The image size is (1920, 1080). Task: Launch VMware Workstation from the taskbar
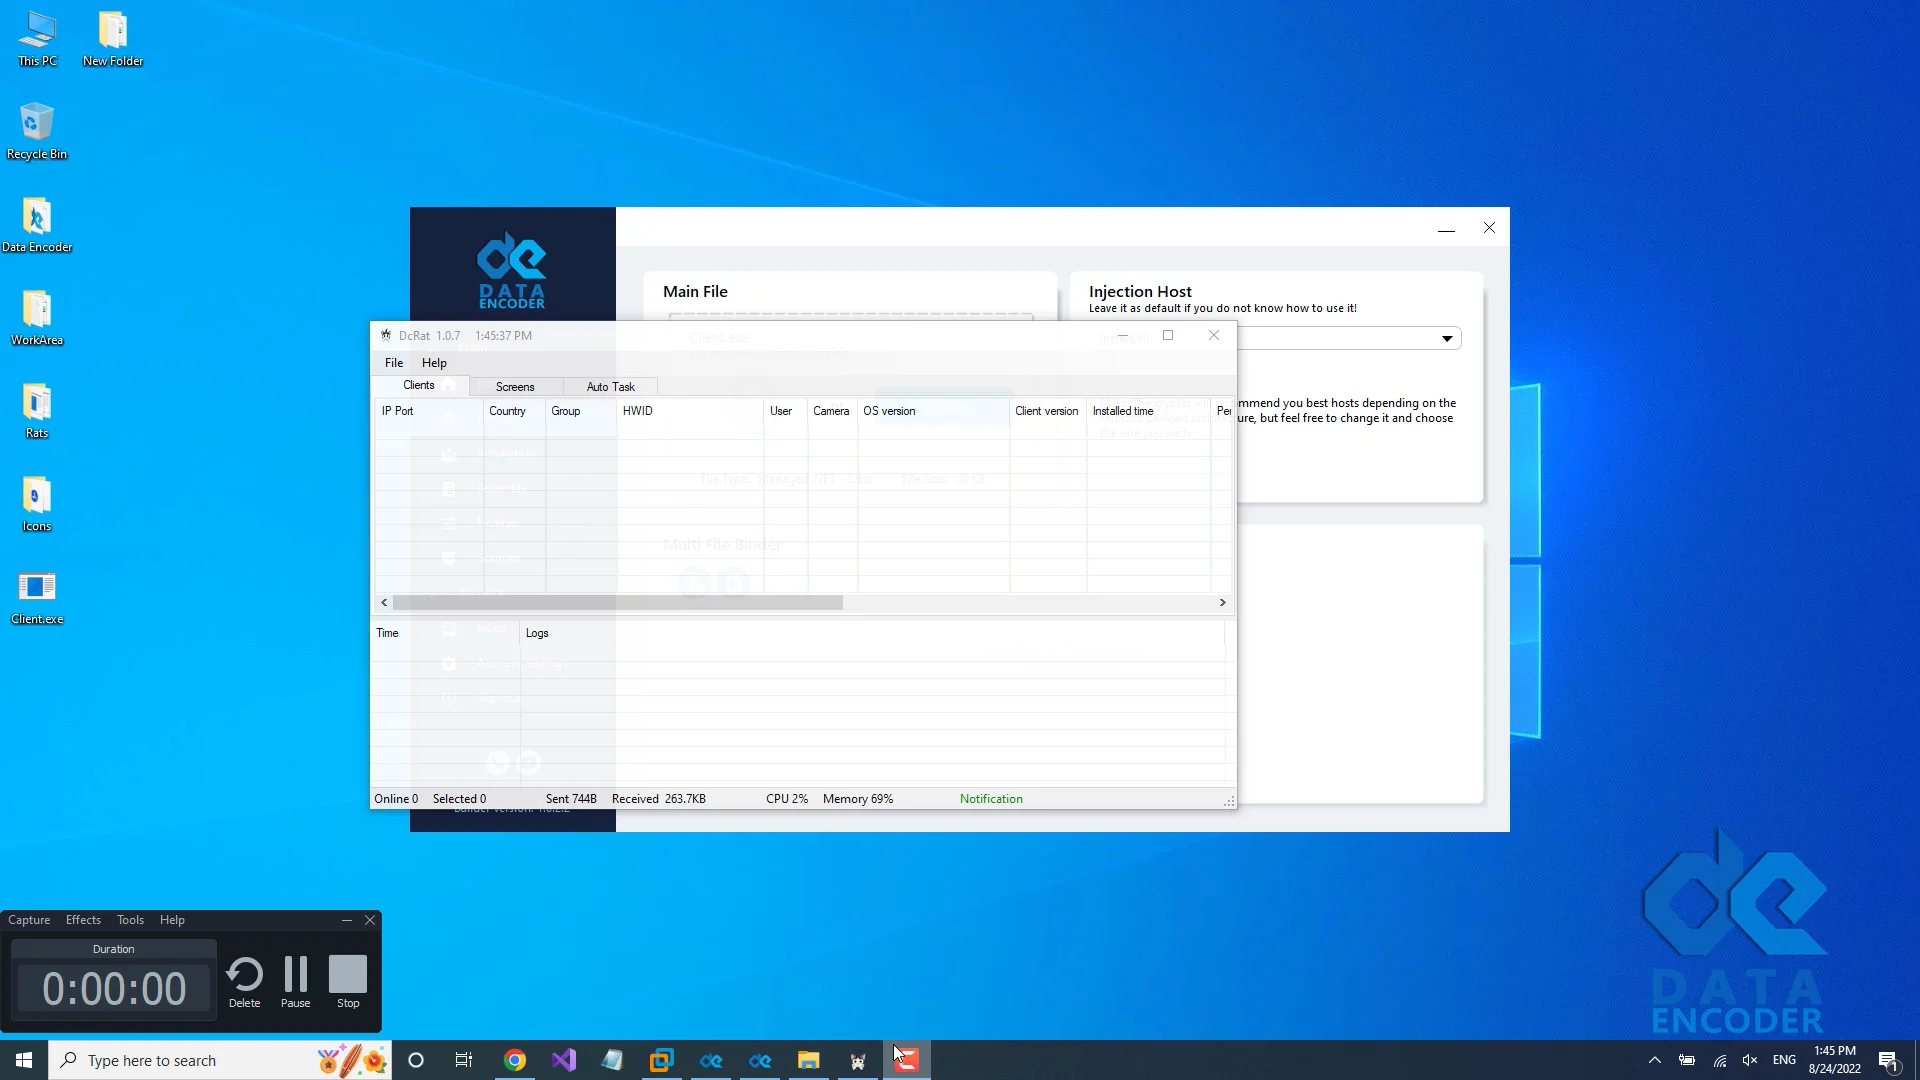[x=661, y=1060]
